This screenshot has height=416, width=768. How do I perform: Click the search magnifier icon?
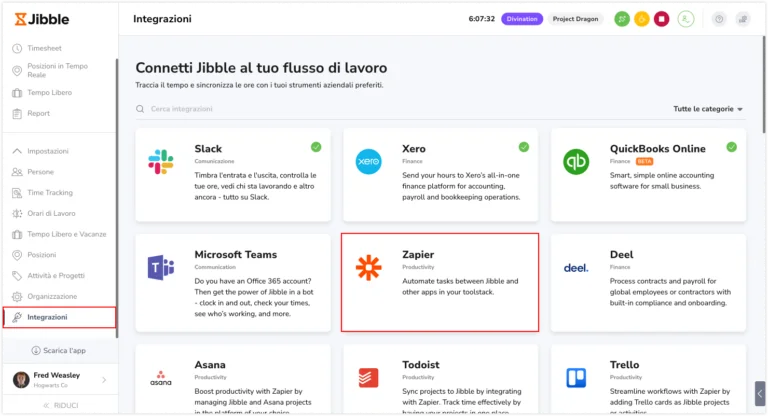coord(140,109)
